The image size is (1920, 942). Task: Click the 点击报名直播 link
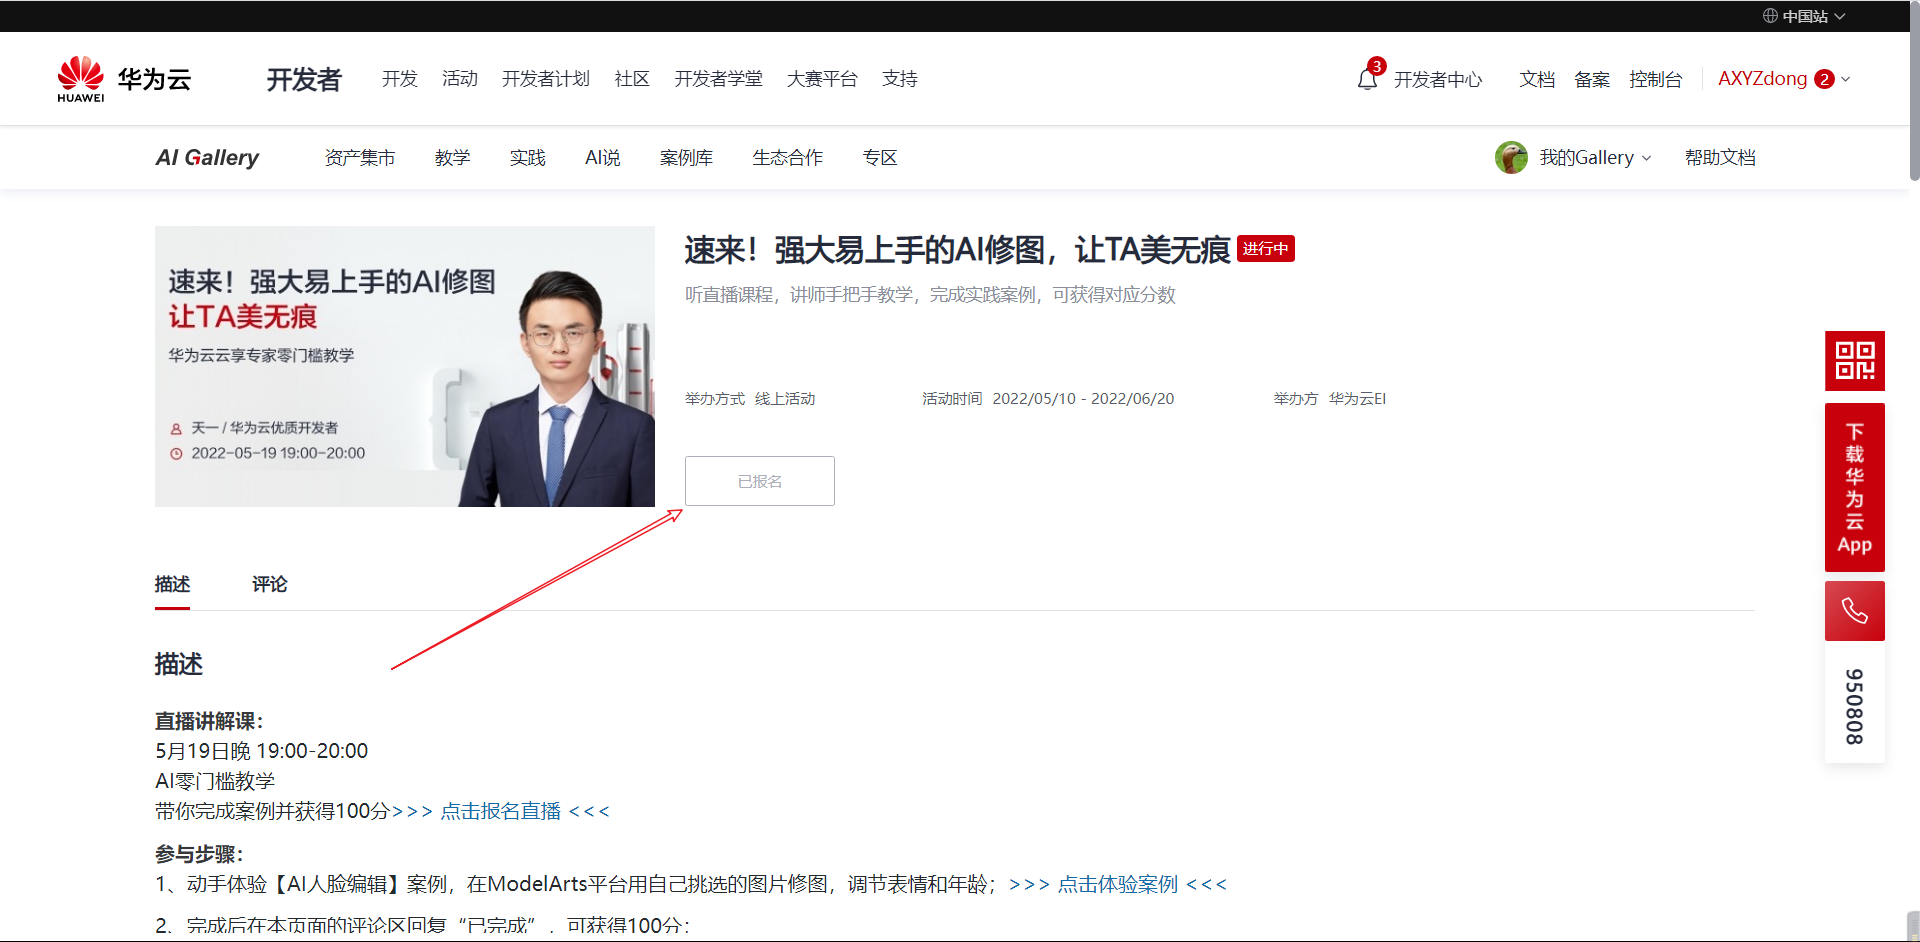pyautogui.click(x=501, y=811)
